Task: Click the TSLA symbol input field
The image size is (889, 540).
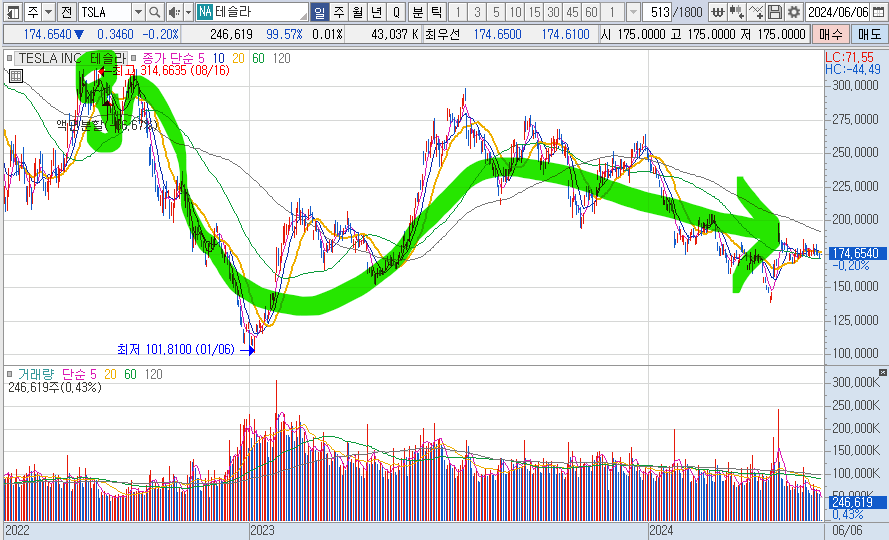Action: 105,12
